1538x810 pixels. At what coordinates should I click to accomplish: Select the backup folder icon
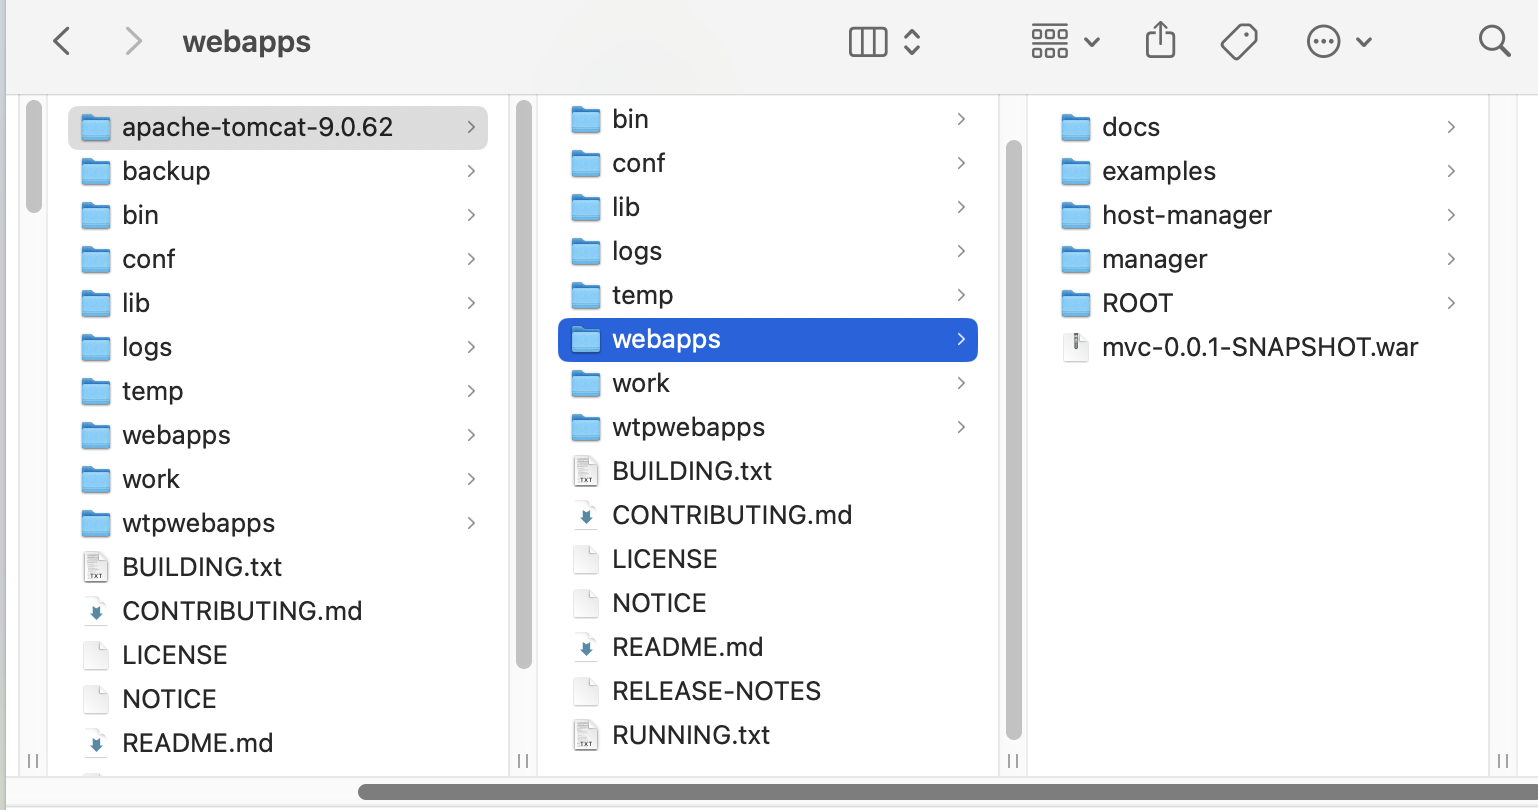[x=96, y=171]
